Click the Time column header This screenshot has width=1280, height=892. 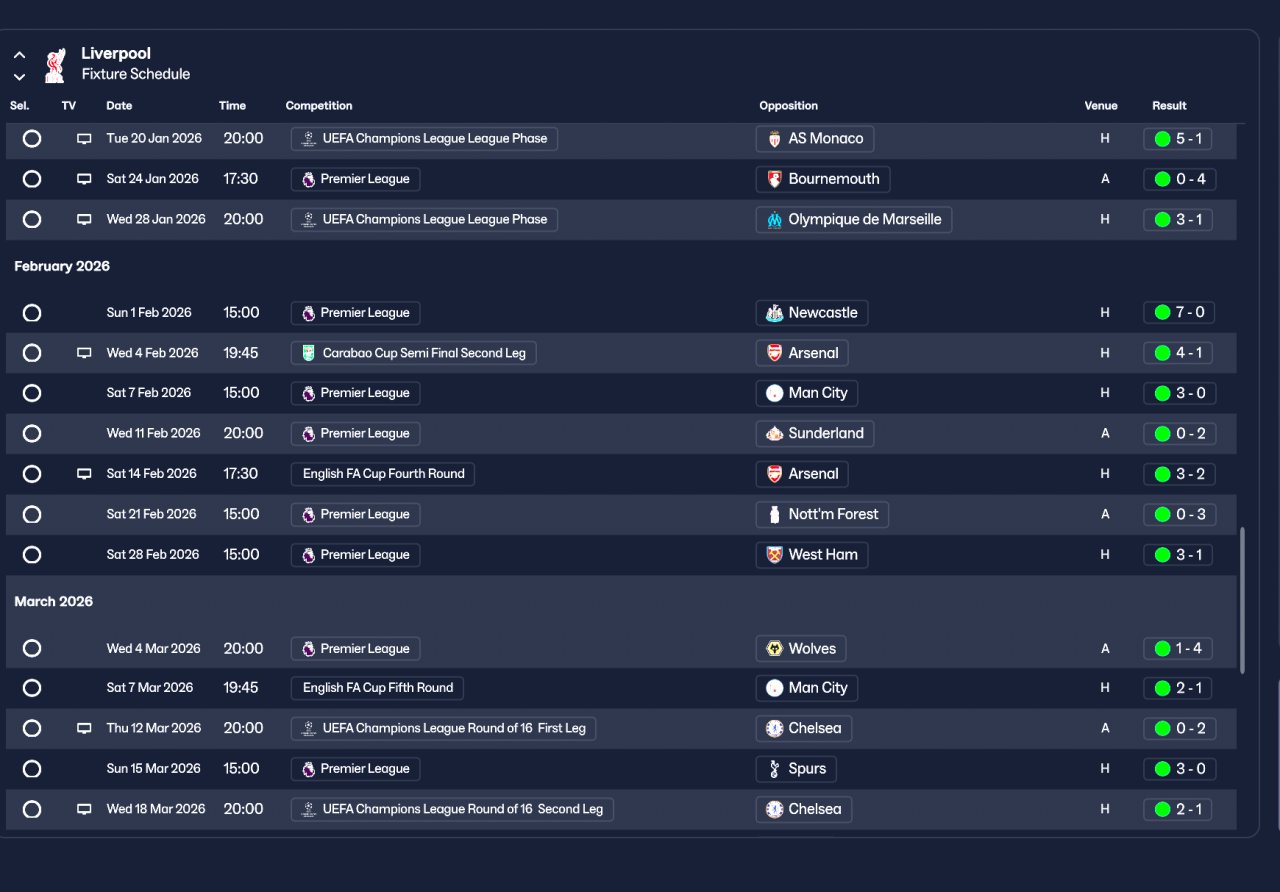point(232,106)
